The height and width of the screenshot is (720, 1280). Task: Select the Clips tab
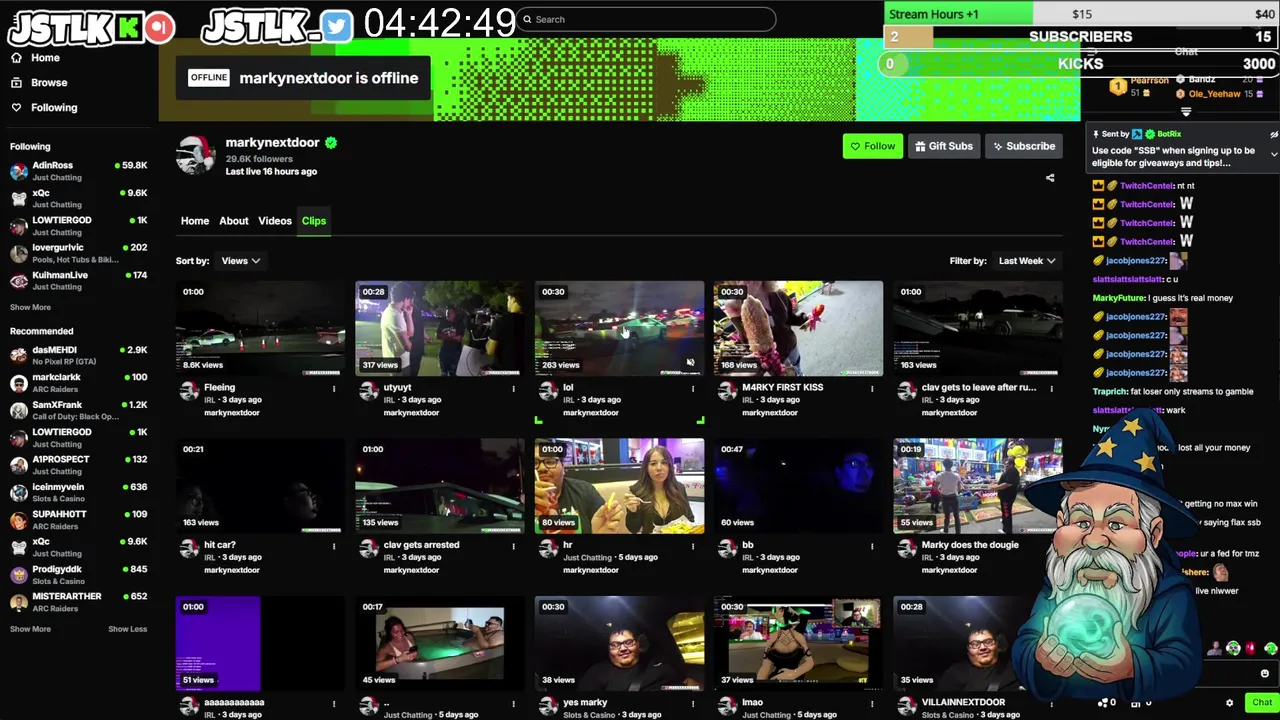pyautogui.click(x=314, y=221)
